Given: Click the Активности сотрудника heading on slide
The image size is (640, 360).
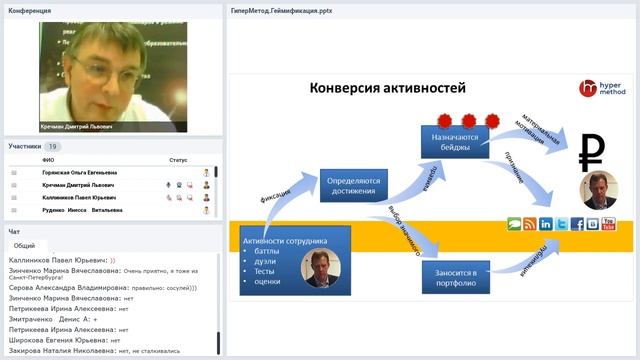Looking at the screenshot, I should click(x=285, y=241).
